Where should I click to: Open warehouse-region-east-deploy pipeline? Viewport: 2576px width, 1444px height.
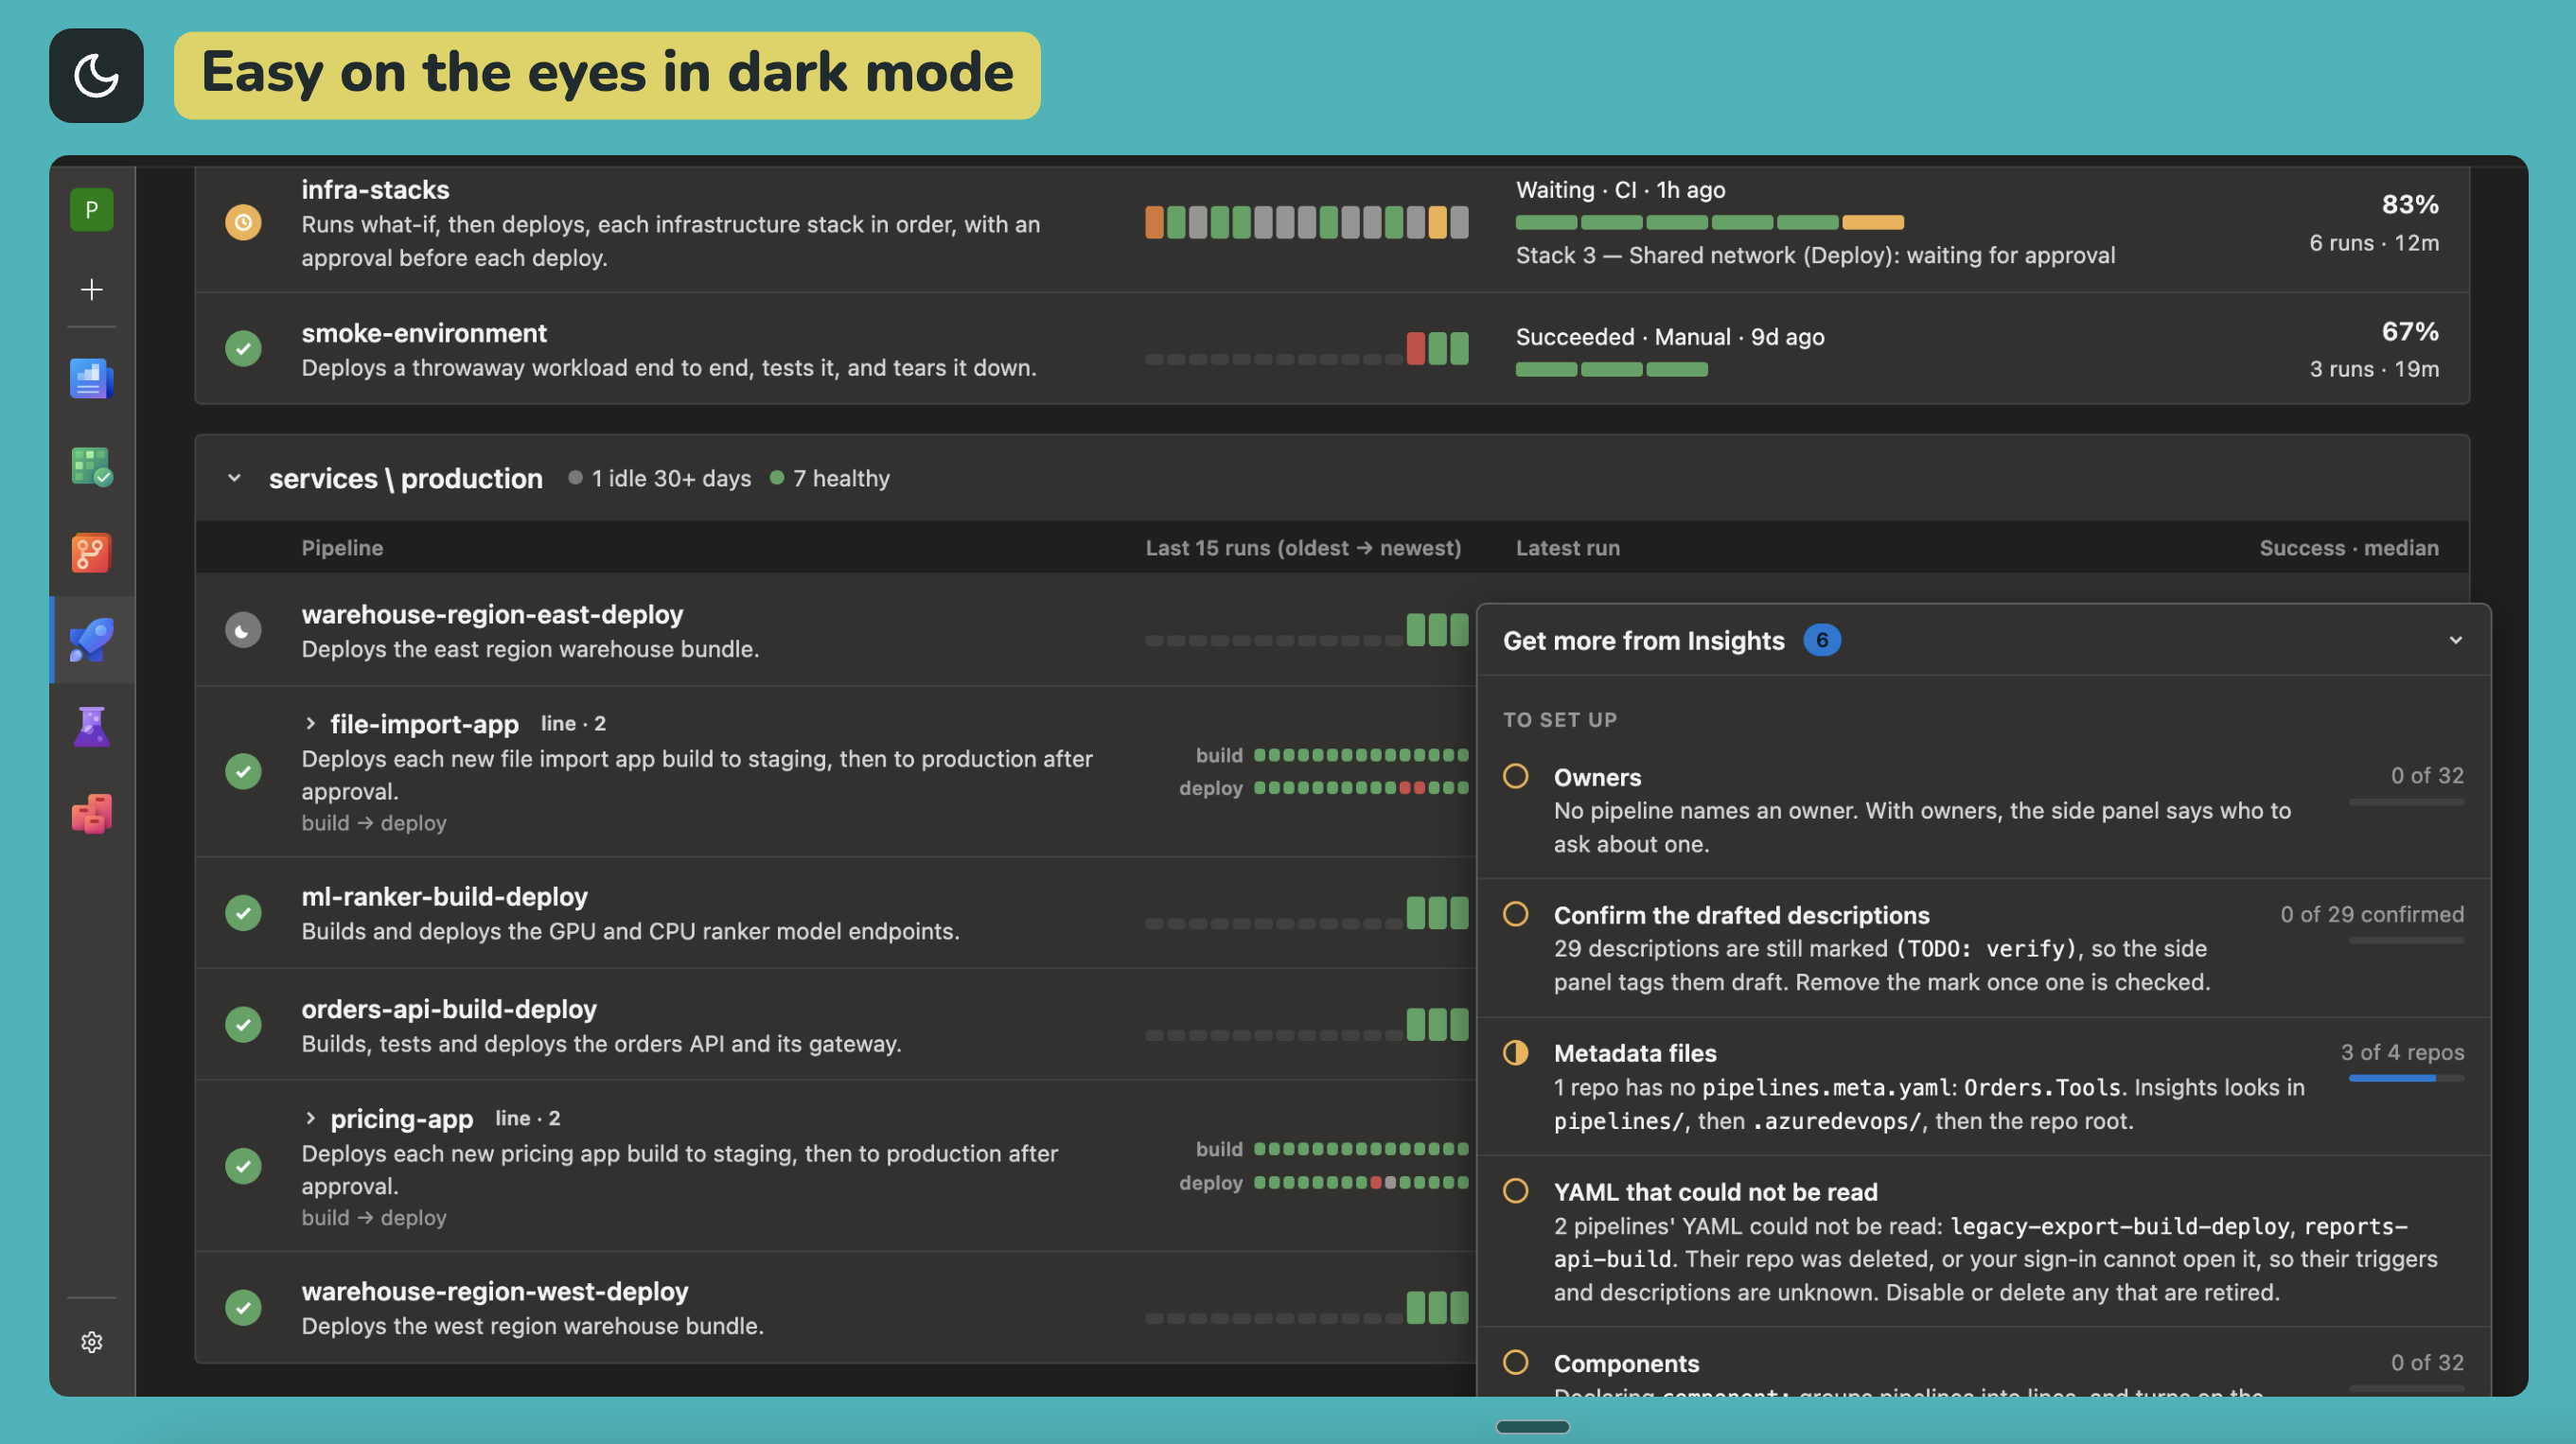492,614
